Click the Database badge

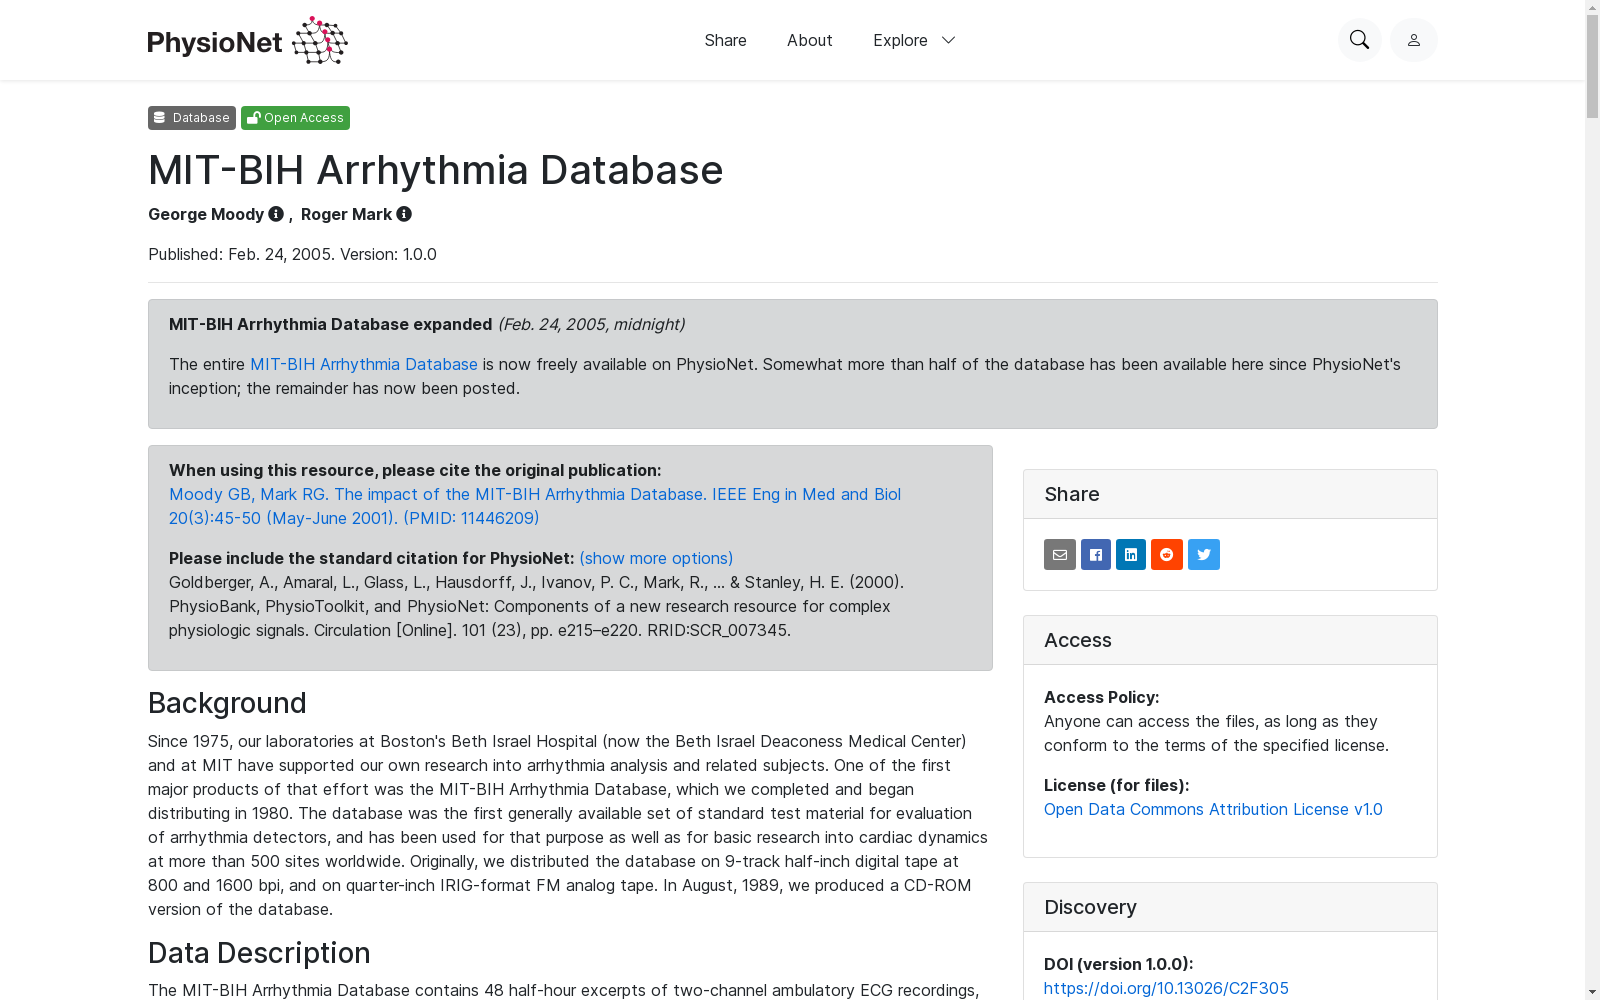click(192, 118)
